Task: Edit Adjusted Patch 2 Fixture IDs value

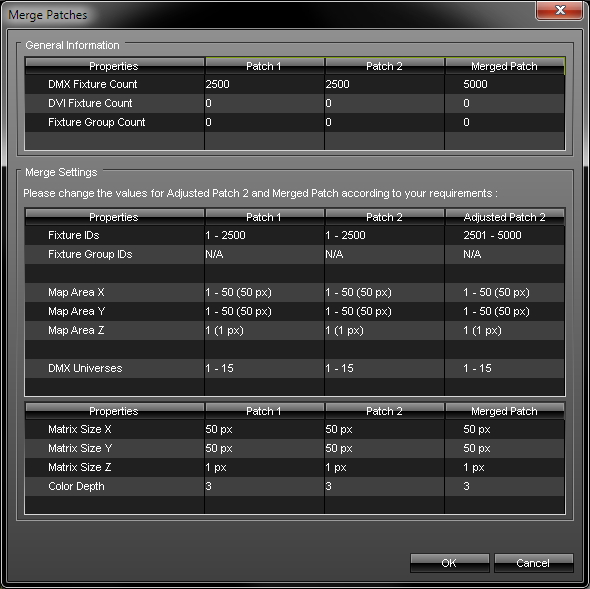Action: (x=505, y=235)
